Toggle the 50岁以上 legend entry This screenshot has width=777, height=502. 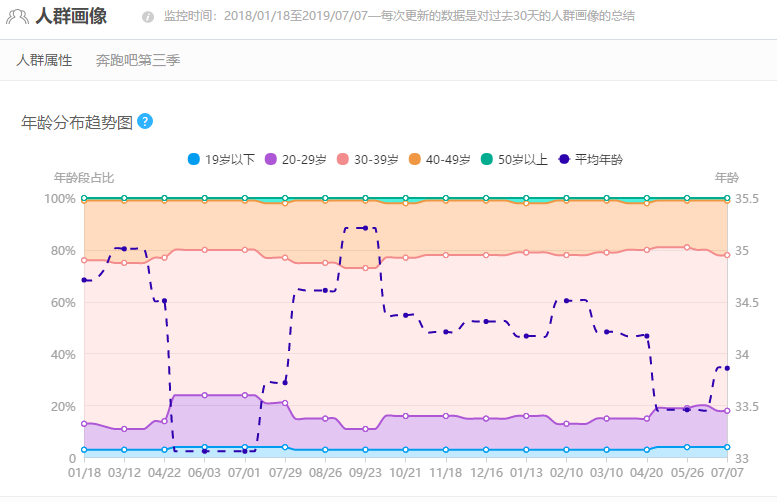(x=514, y=159)
